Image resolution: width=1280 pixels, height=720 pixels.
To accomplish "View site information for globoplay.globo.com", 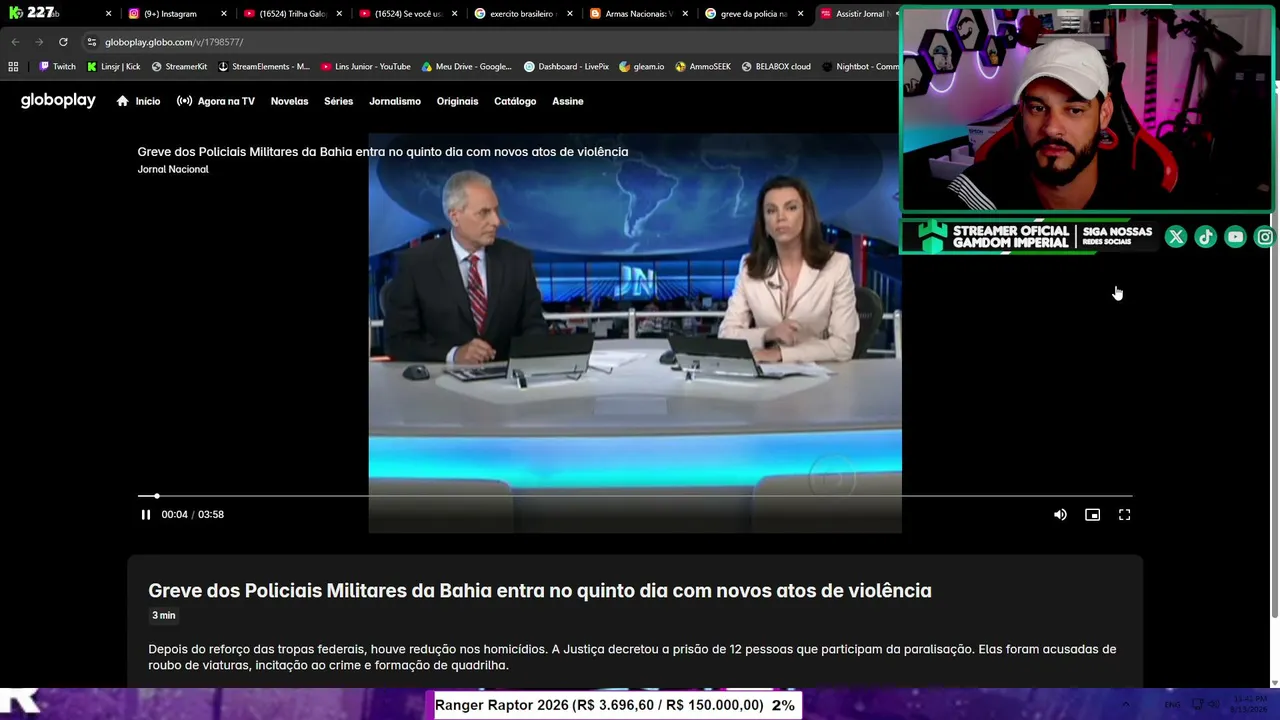I will (x=92, y=42).
